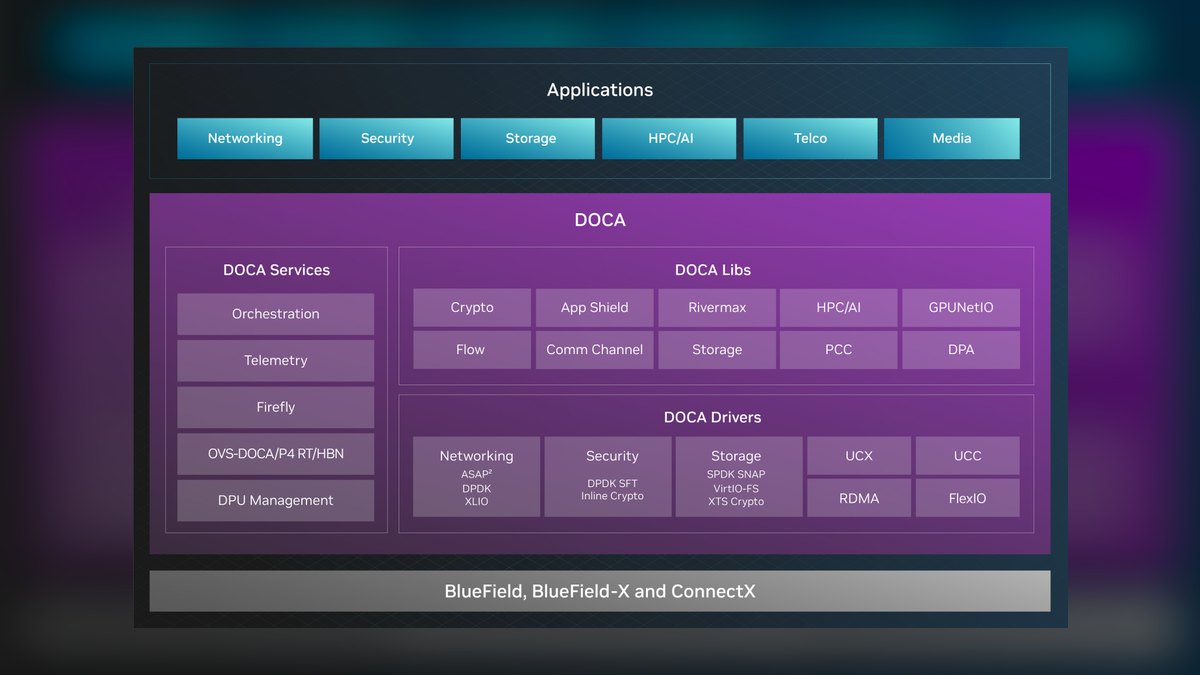
Task: Open the FlexIO driver box
Action: coord(968,498)
